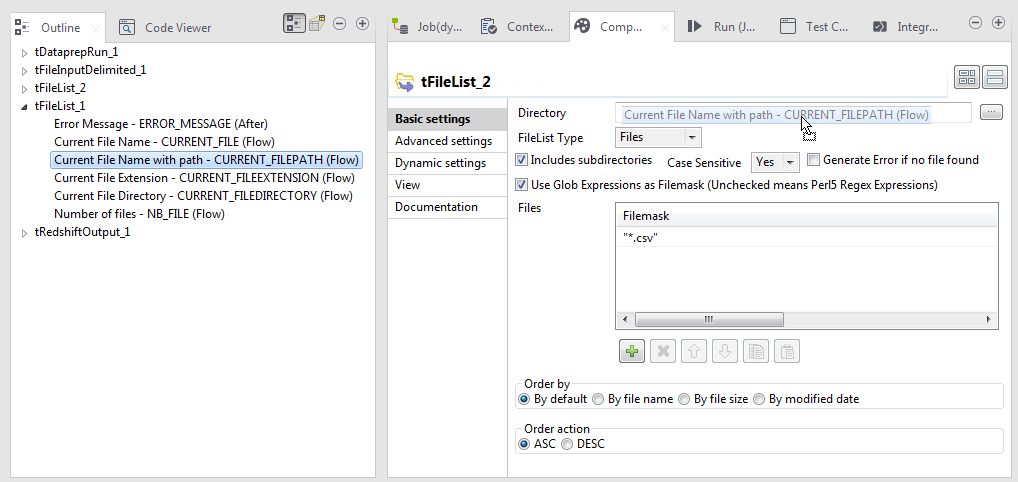1018x482 pixels.
Task: Click the remove filemask X button
Action: [x=662, y=351]
